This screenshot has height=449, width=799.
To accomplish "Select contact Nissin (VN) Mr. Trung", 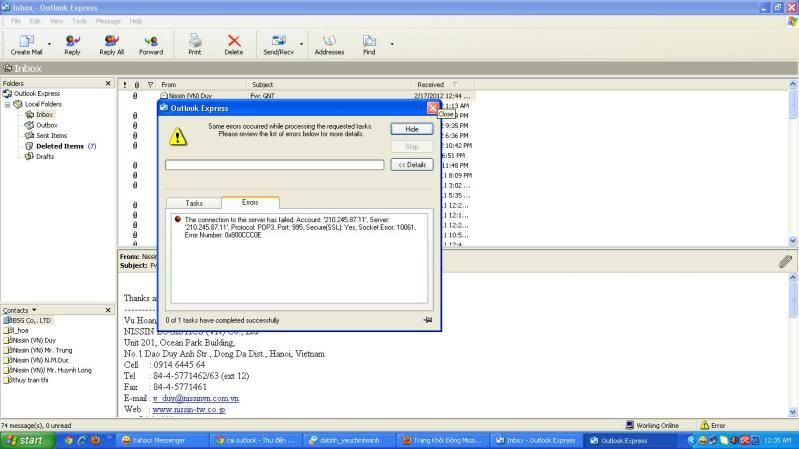I will 38,351.
